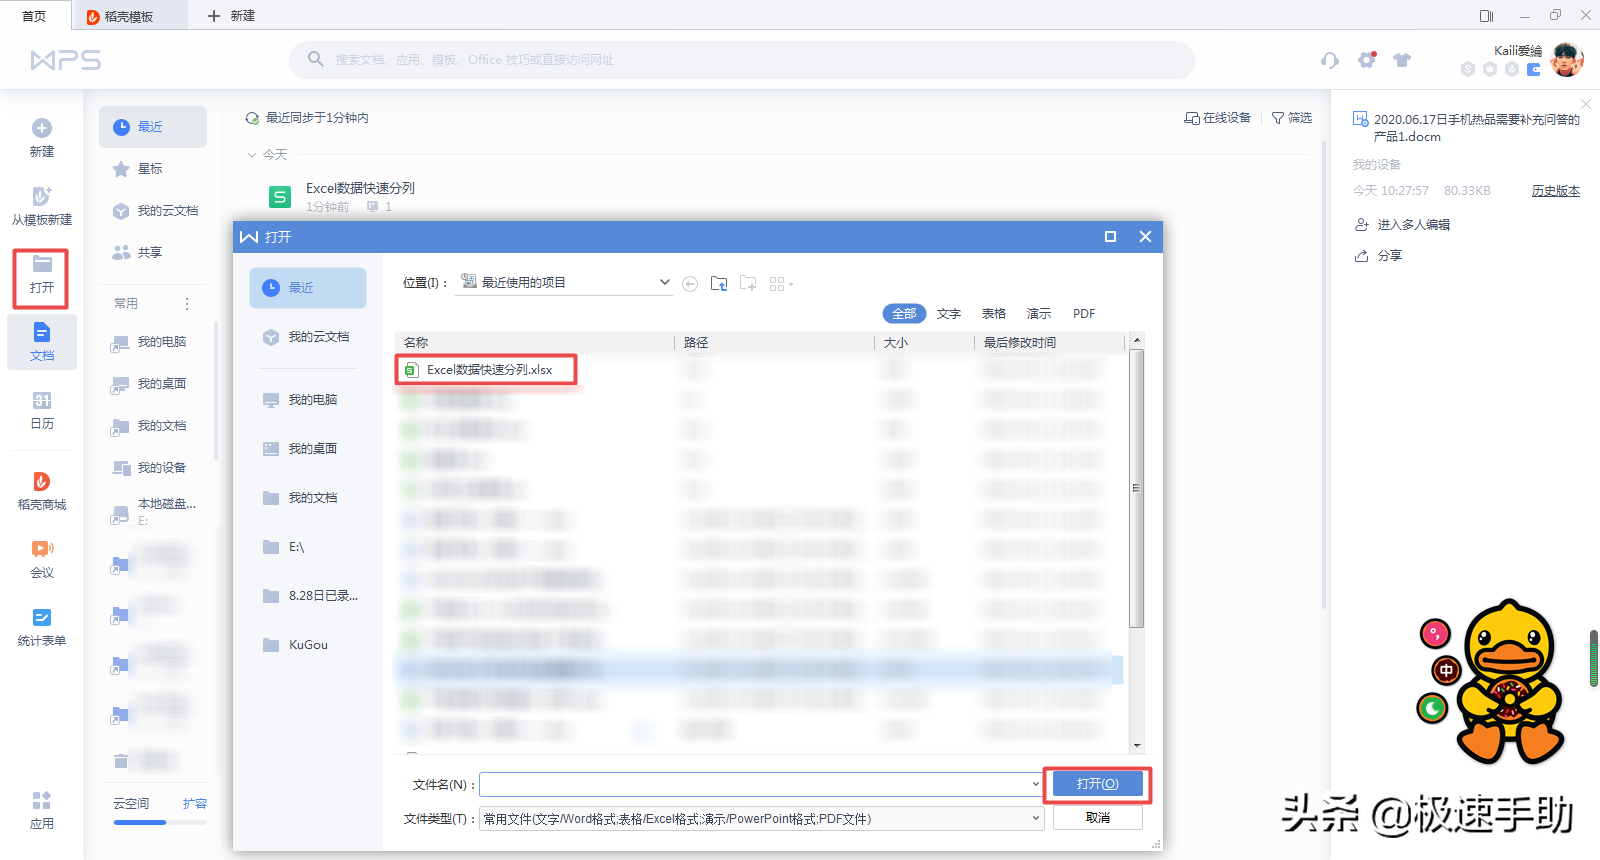Click the shirt skin icon in header

(x=1402, y=60)
